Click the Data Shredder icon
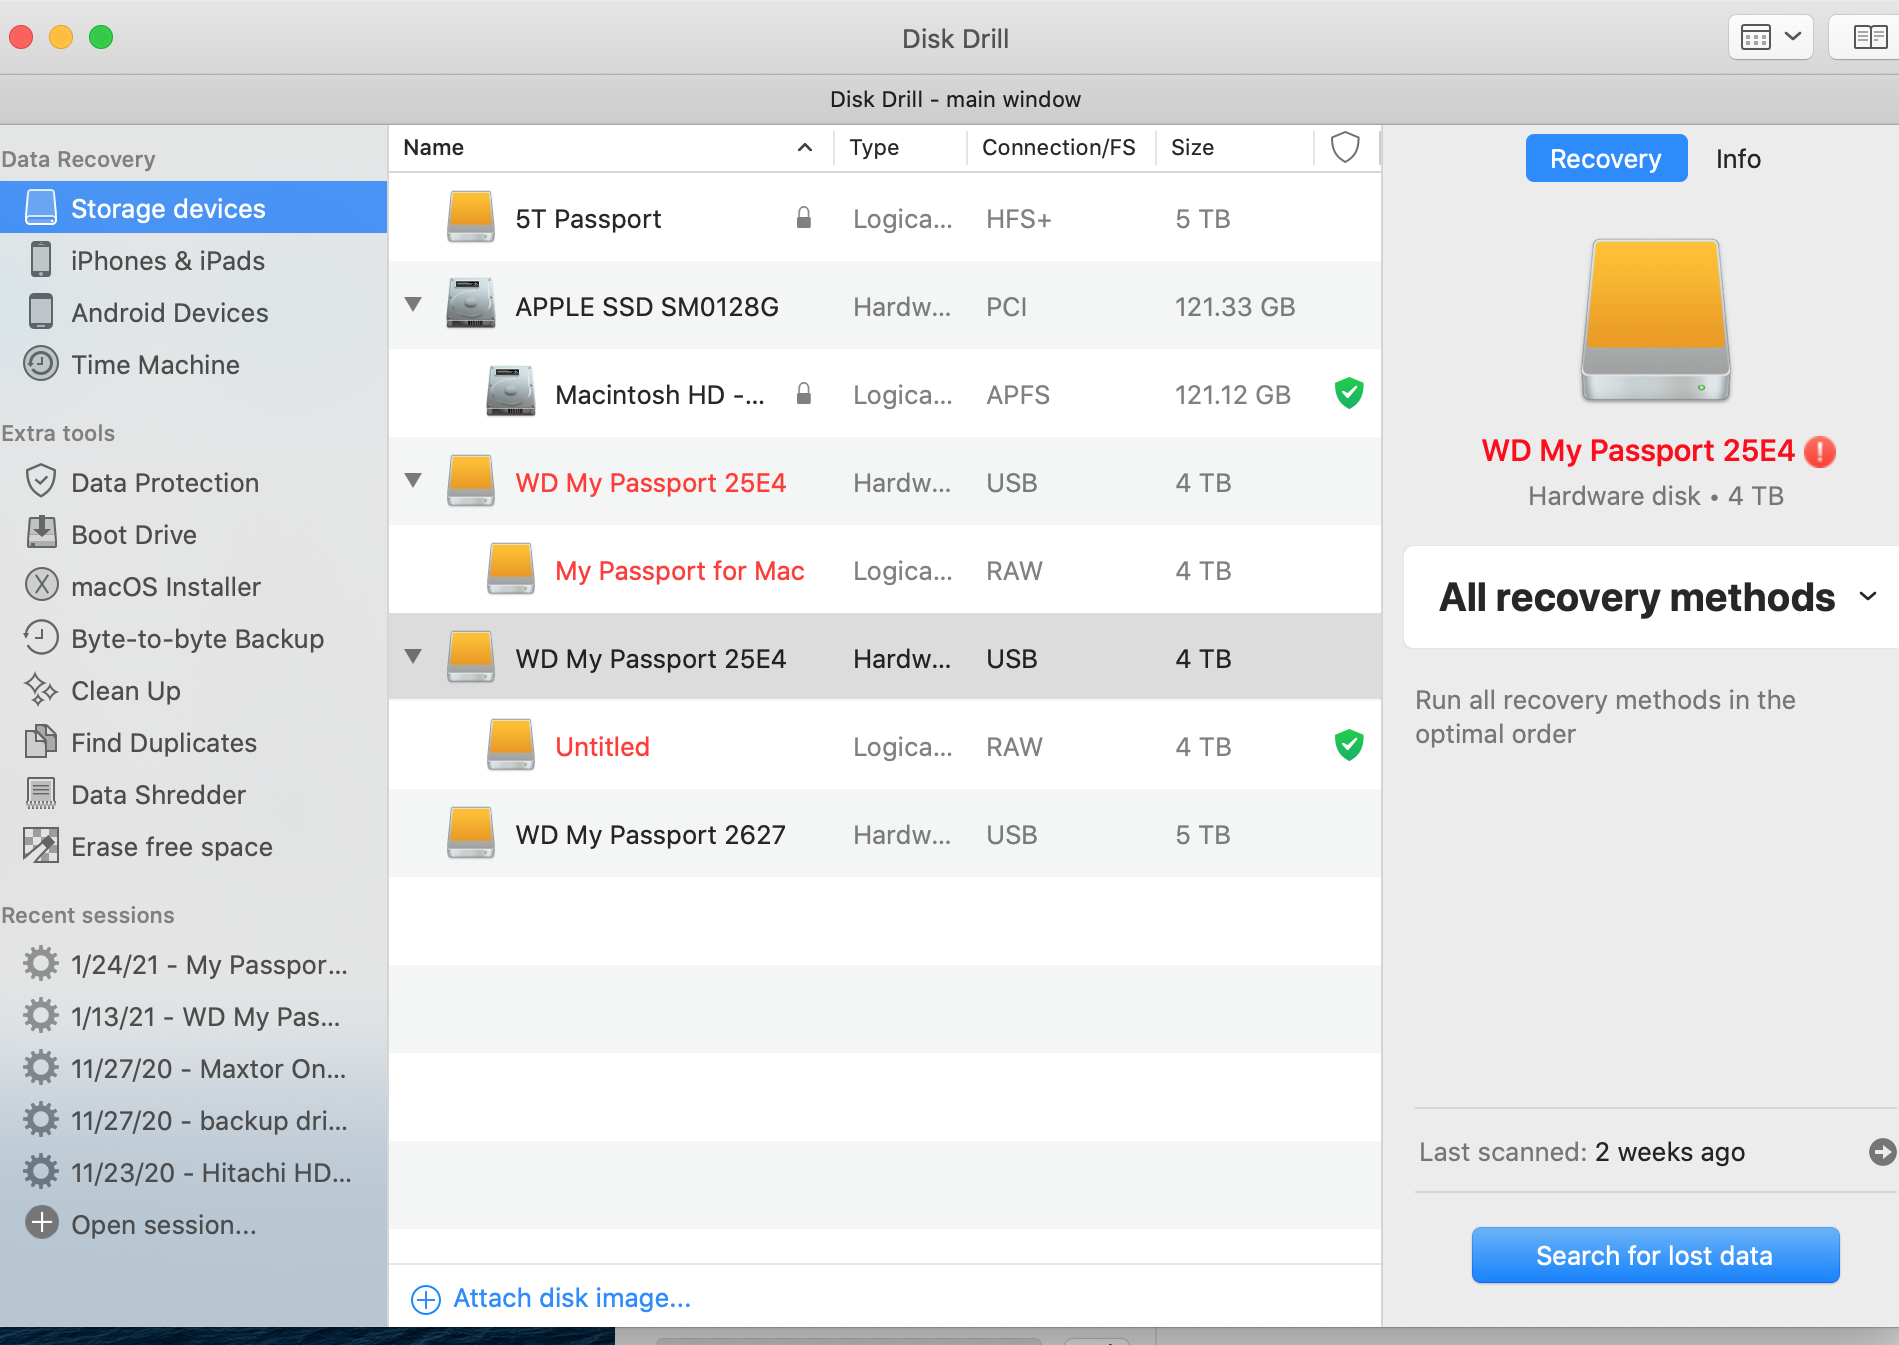Image resolution: width=1899 pixels, height=1345 pixels. point(41,794)
